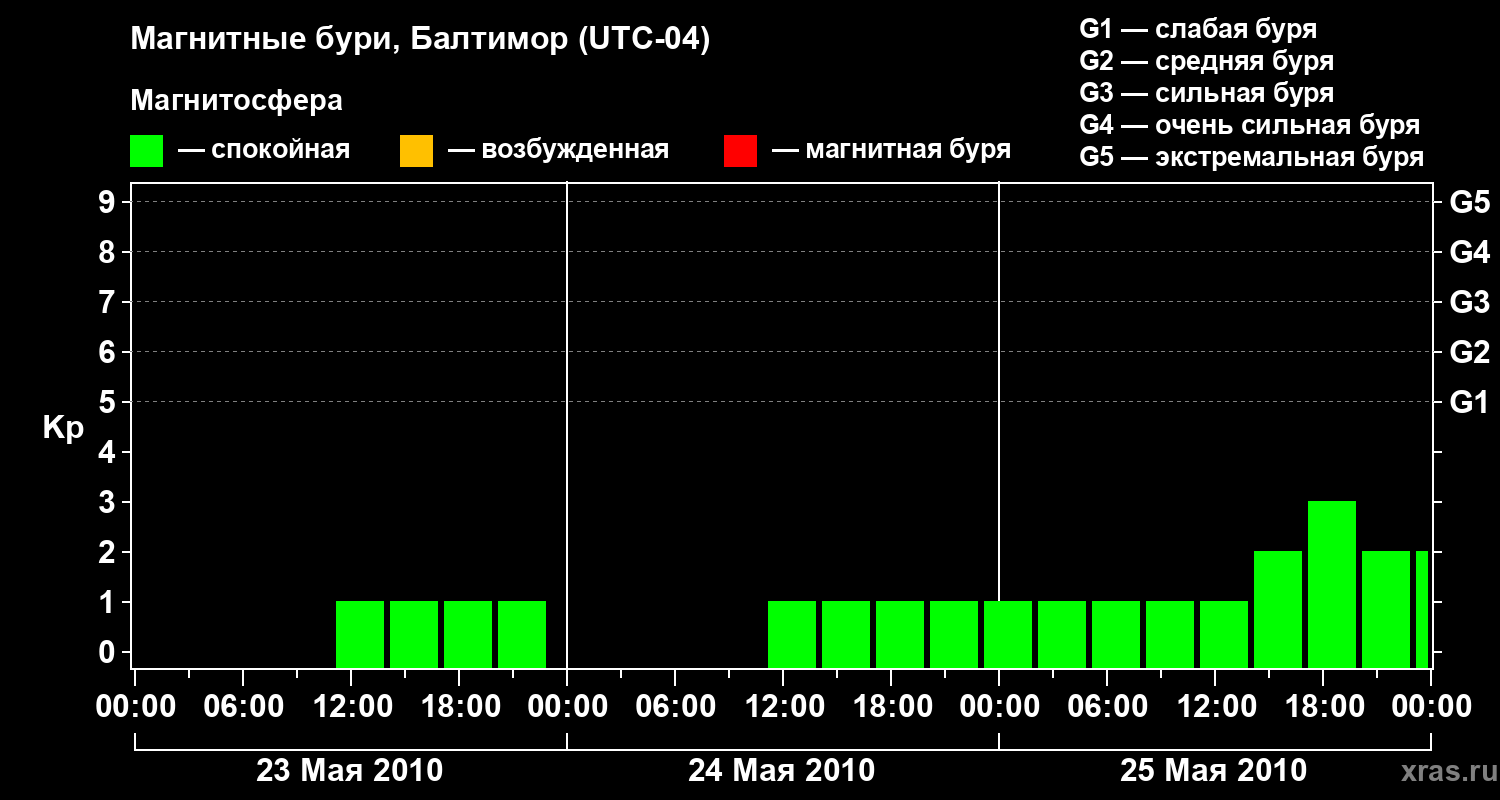The height and width of the screenshot is (800, 1500).
Task: Click the right-axis 'G4' level label
Action: tap(1470, 252)
